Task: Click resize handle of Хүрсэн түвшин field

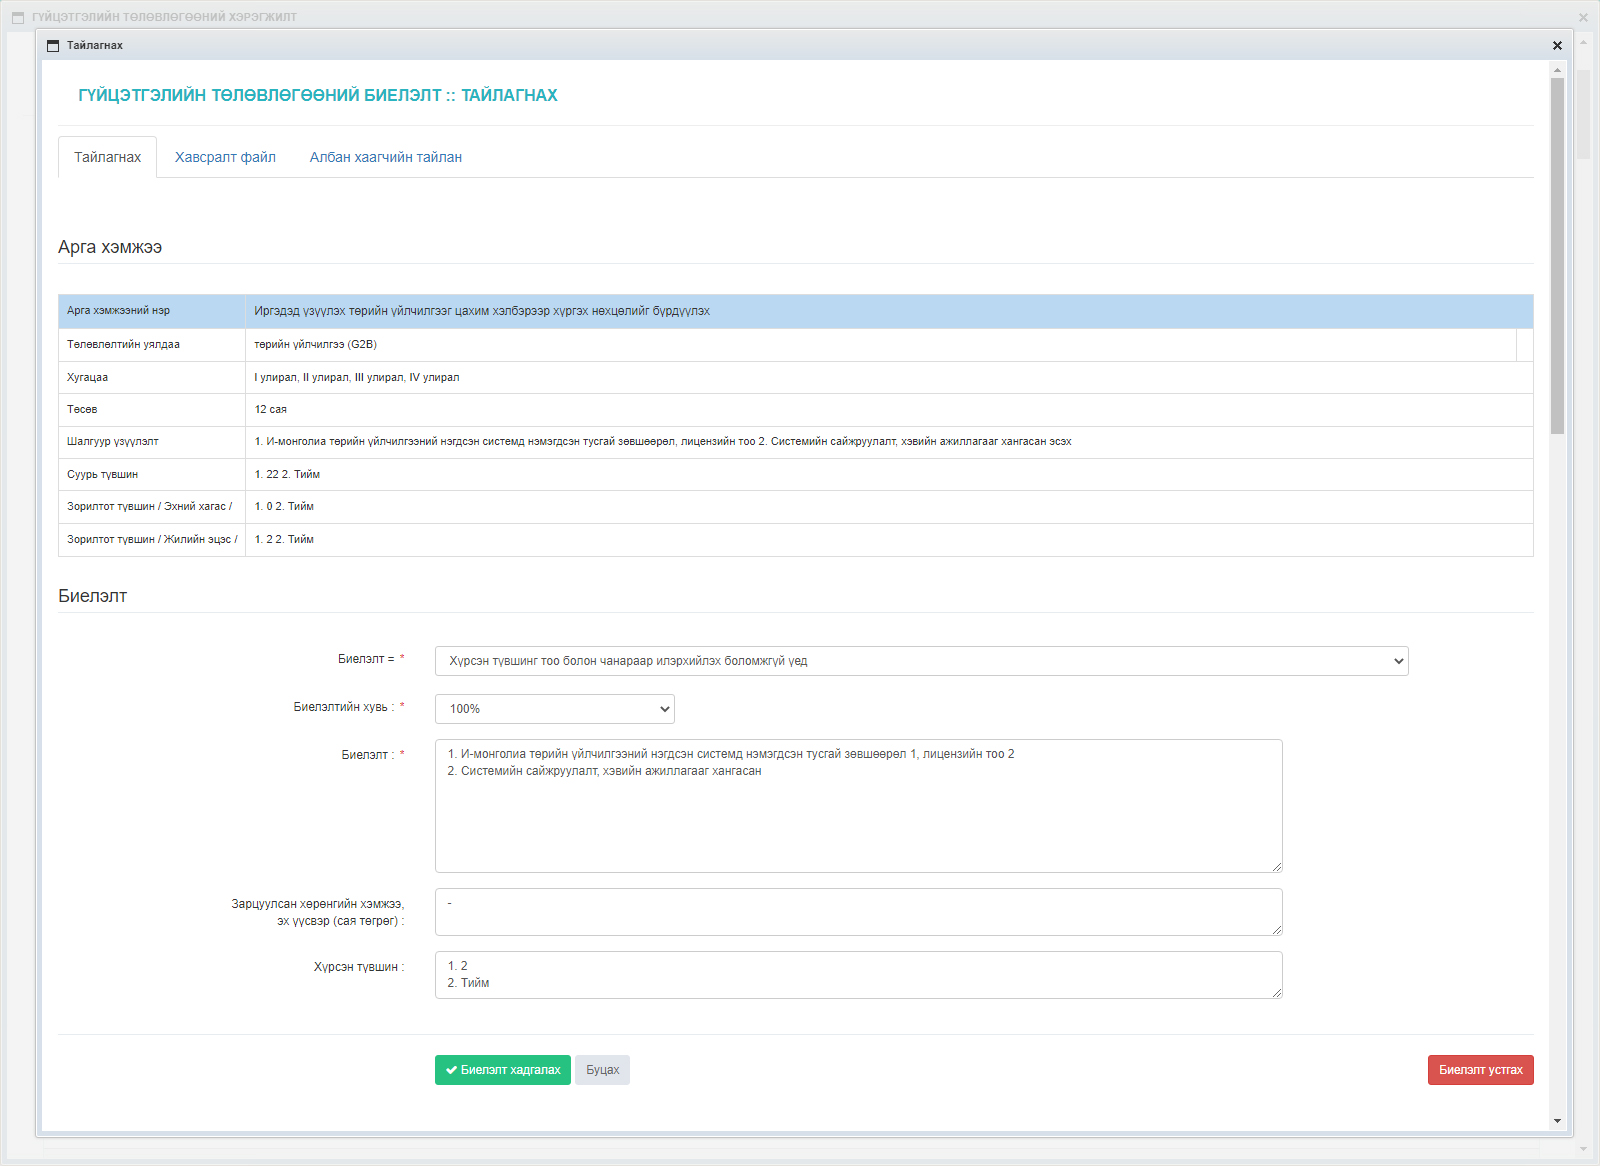Action: pyautogui.click(x=1277, y=993)
